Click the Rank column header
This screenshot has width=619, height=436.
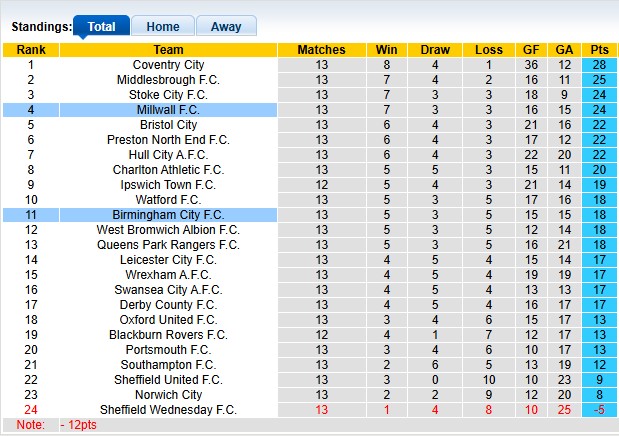(31, 50)
